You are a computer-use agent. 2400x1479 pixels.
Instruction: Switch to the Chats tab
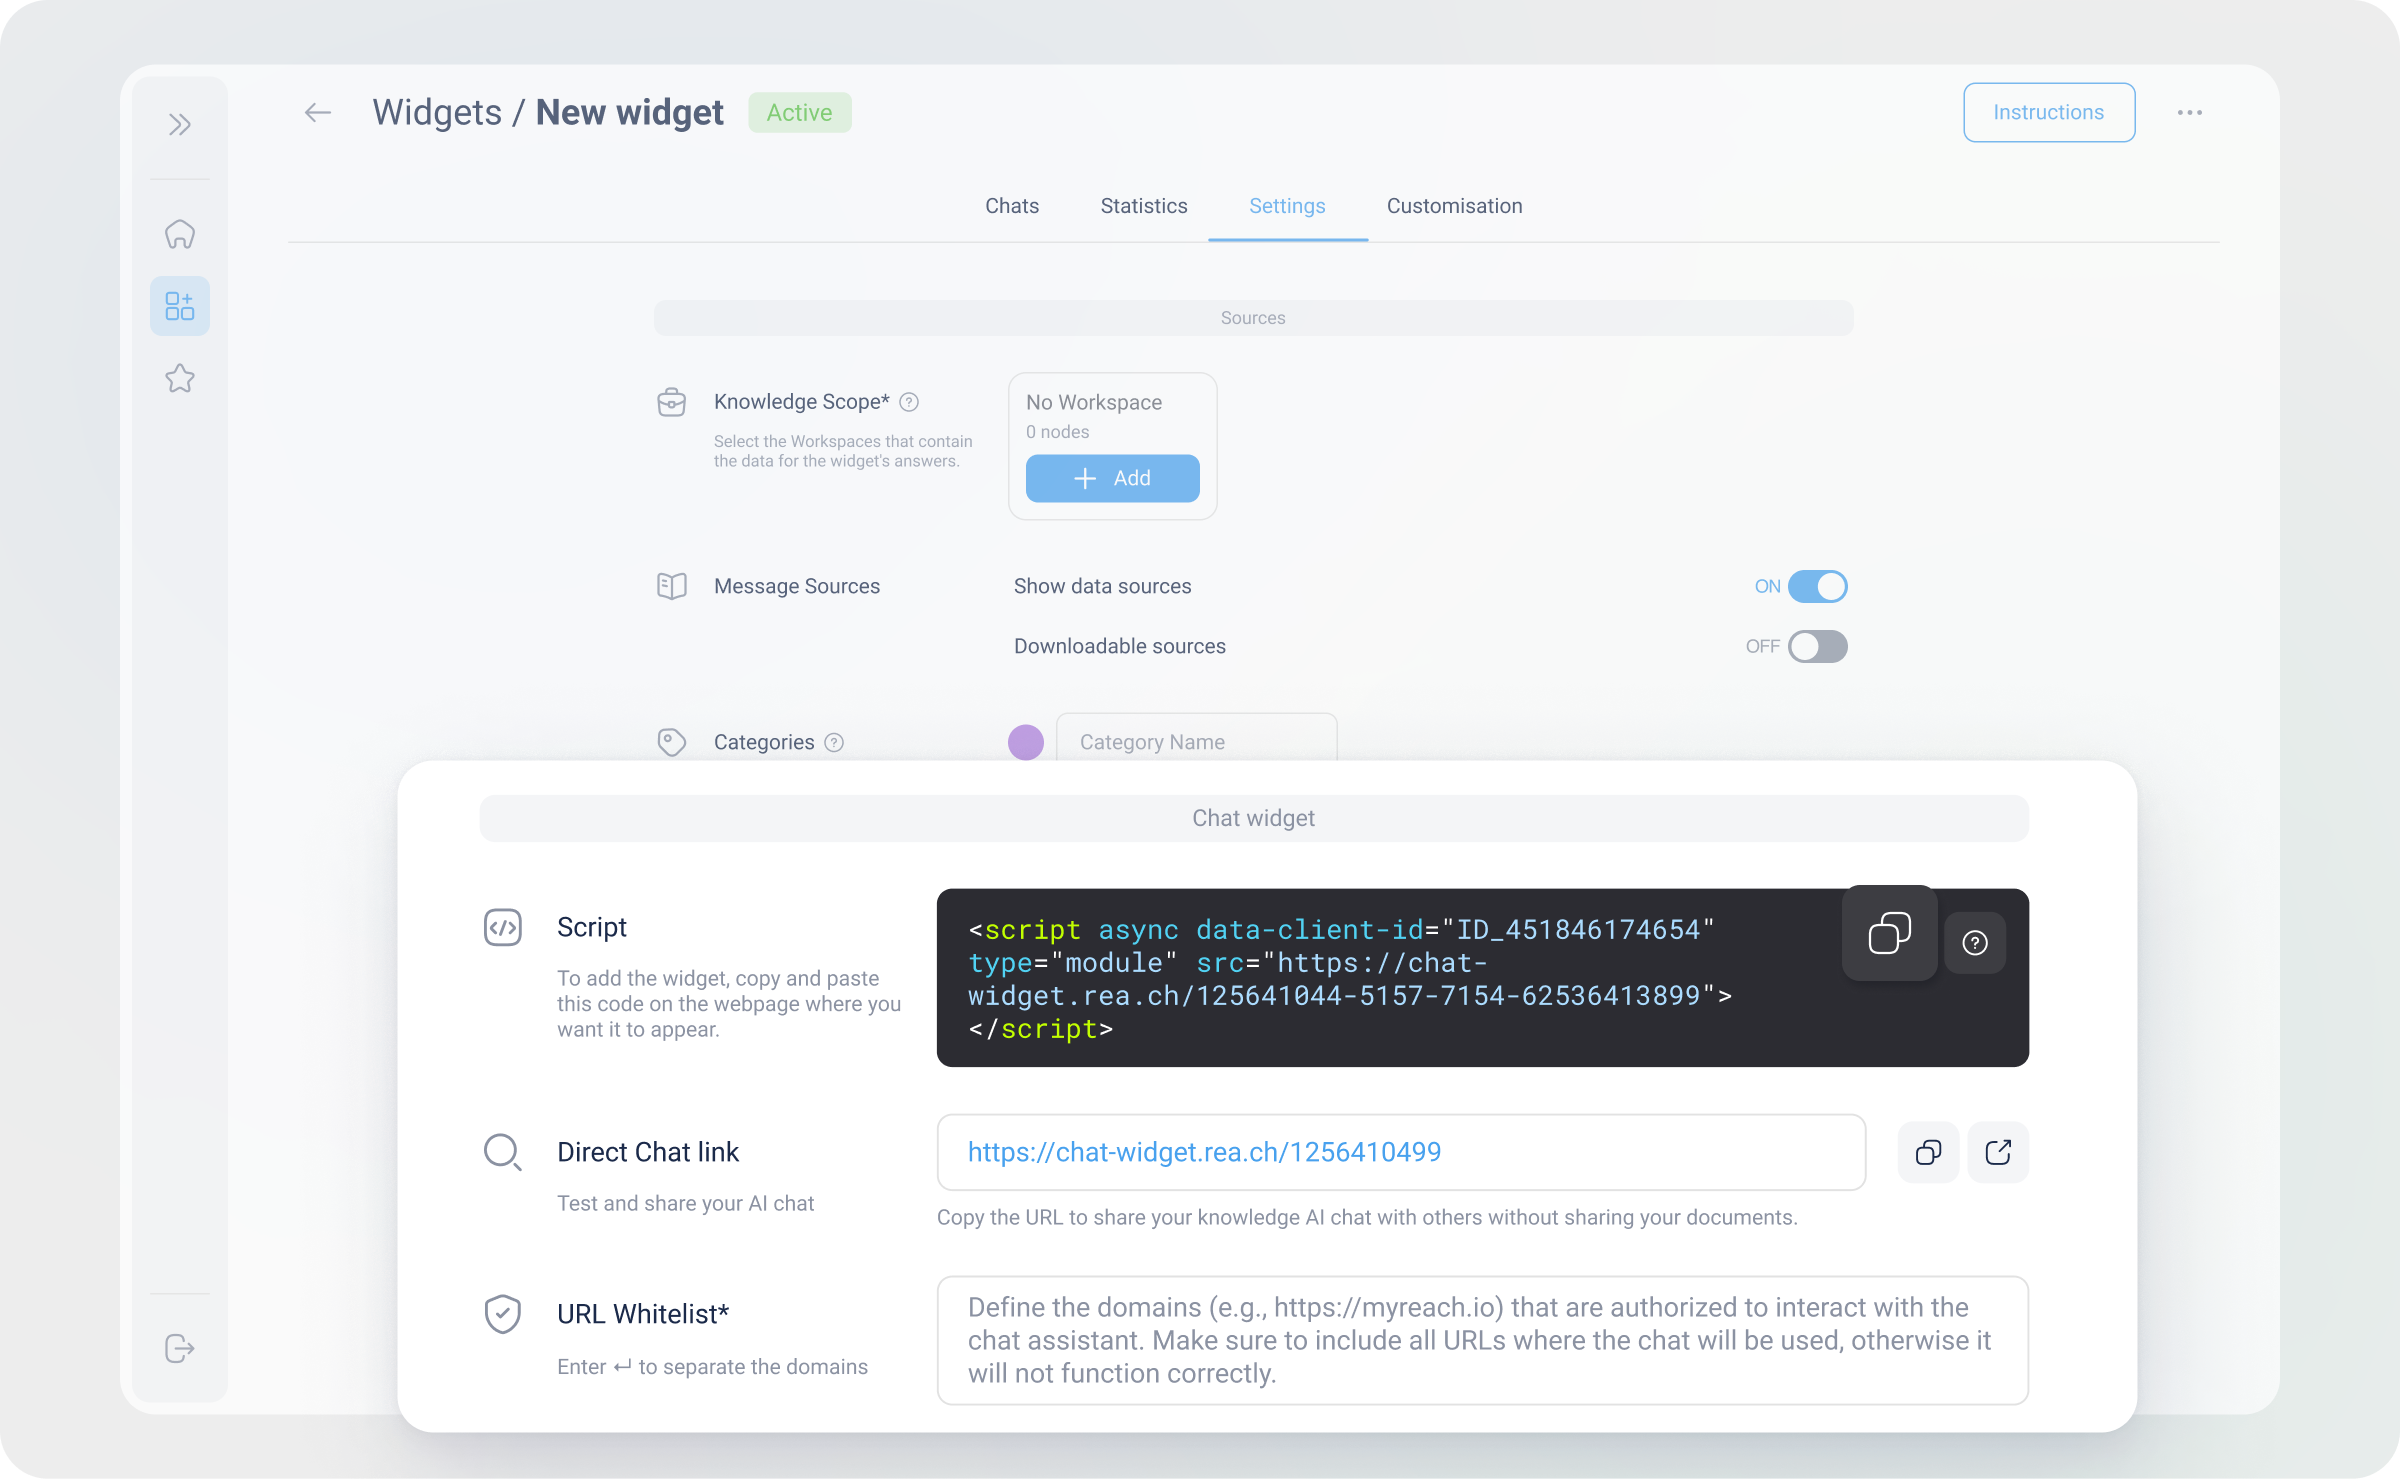coord(1011,204)
